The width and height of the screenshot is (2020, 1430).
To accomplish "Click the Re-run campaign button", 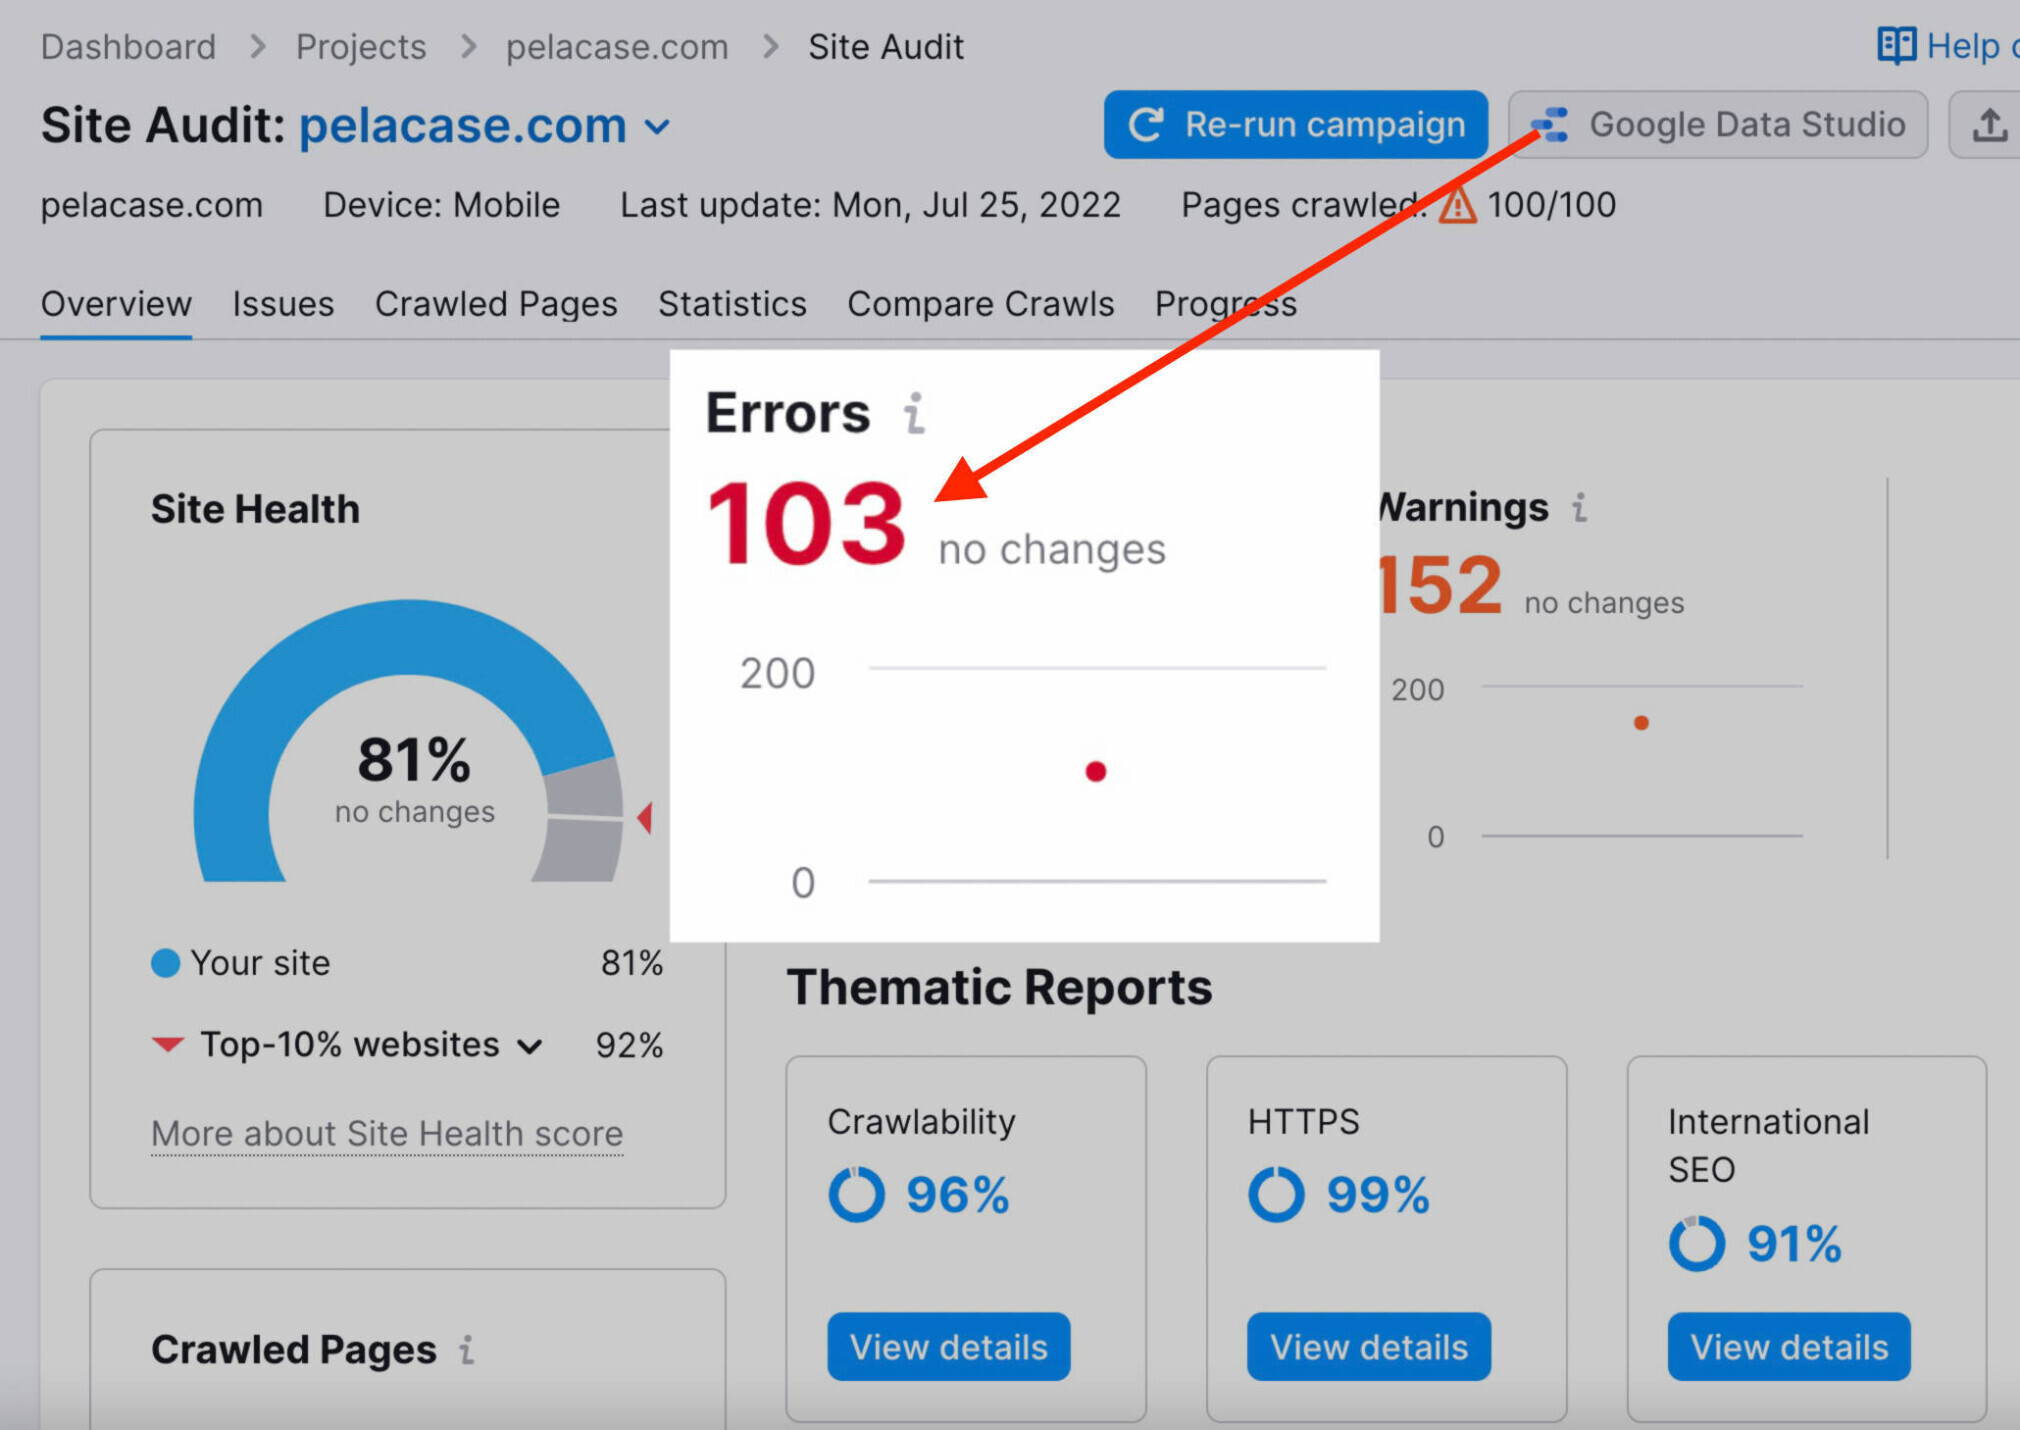I will point(1295,125).
